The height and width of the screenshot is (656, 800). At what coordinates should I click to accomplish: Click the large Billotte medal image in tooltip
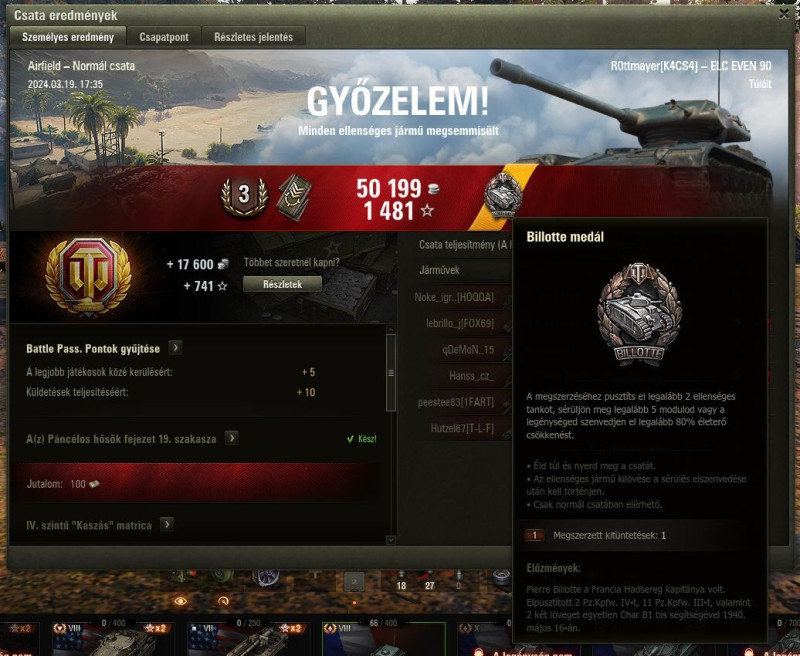(x=639, y=314)
